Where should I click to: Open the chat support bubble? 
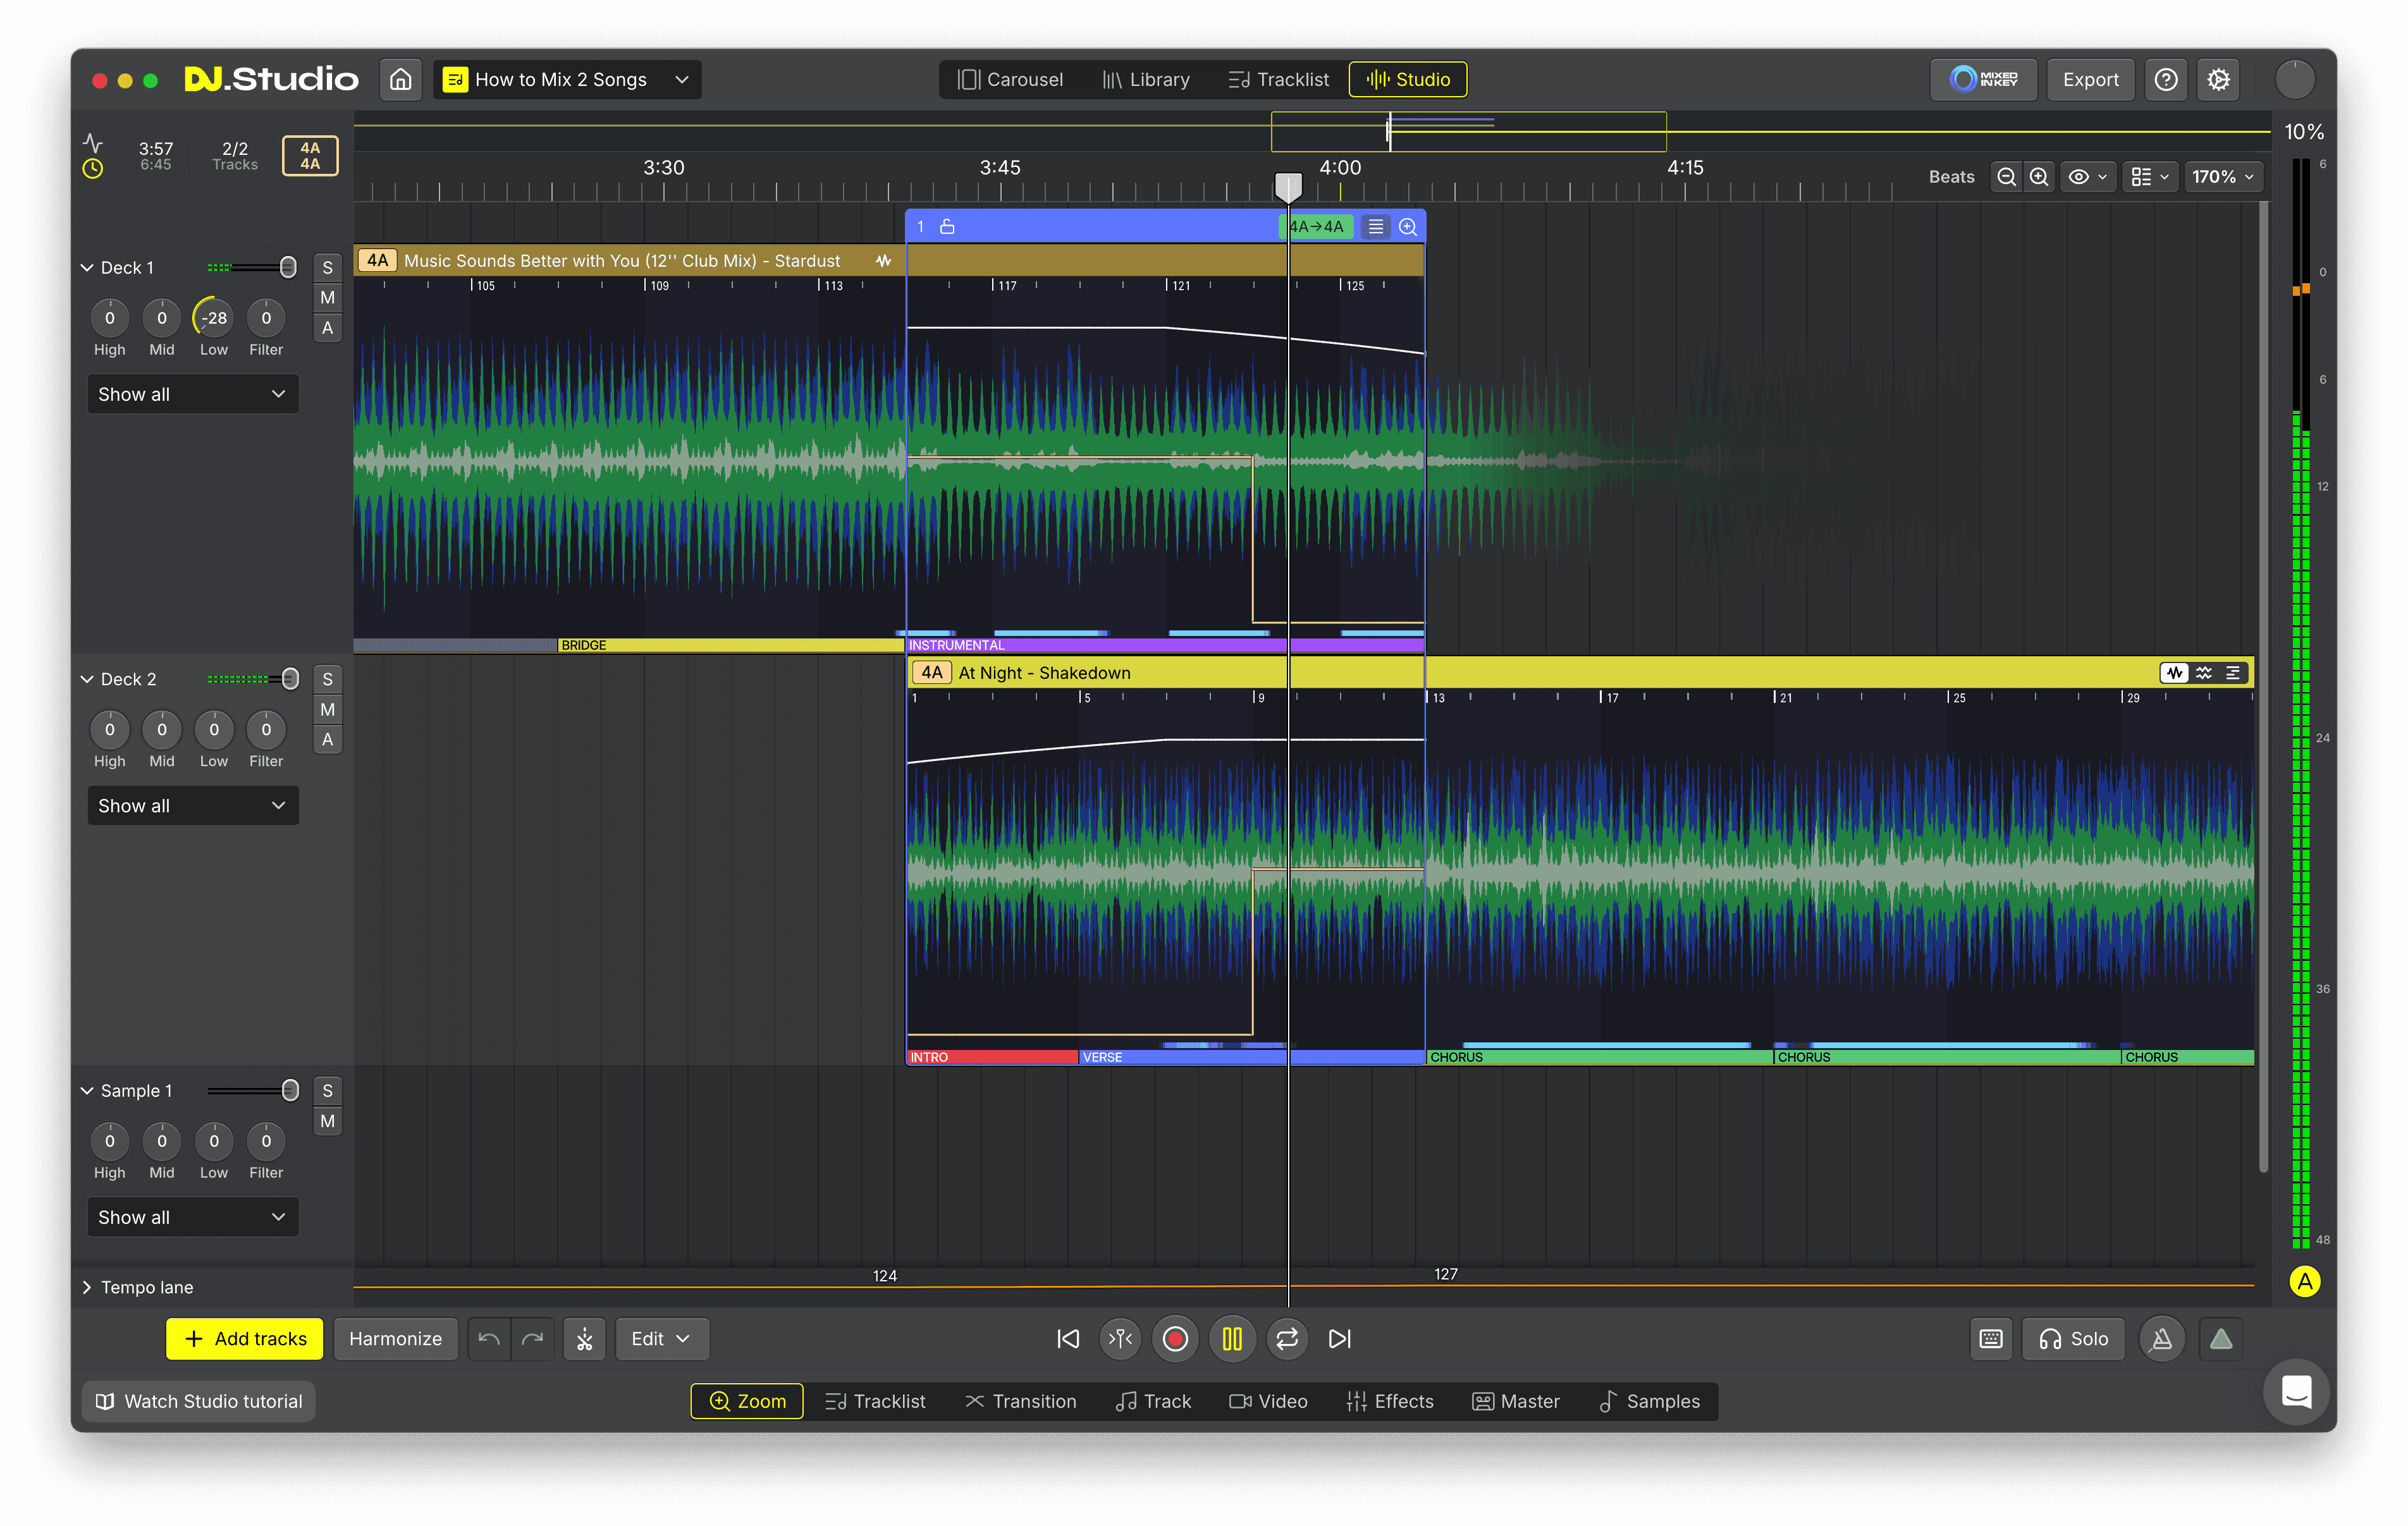[2296, 1392]
